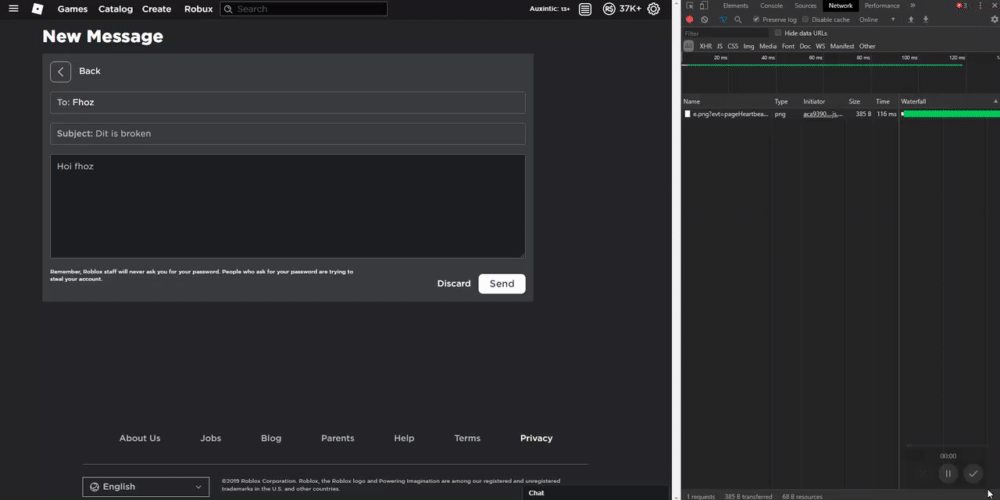This screenshot has height=500, width=1000.
Task: Open Network panel settings gear
Action: pyautogui.click(x=994, y=20)
